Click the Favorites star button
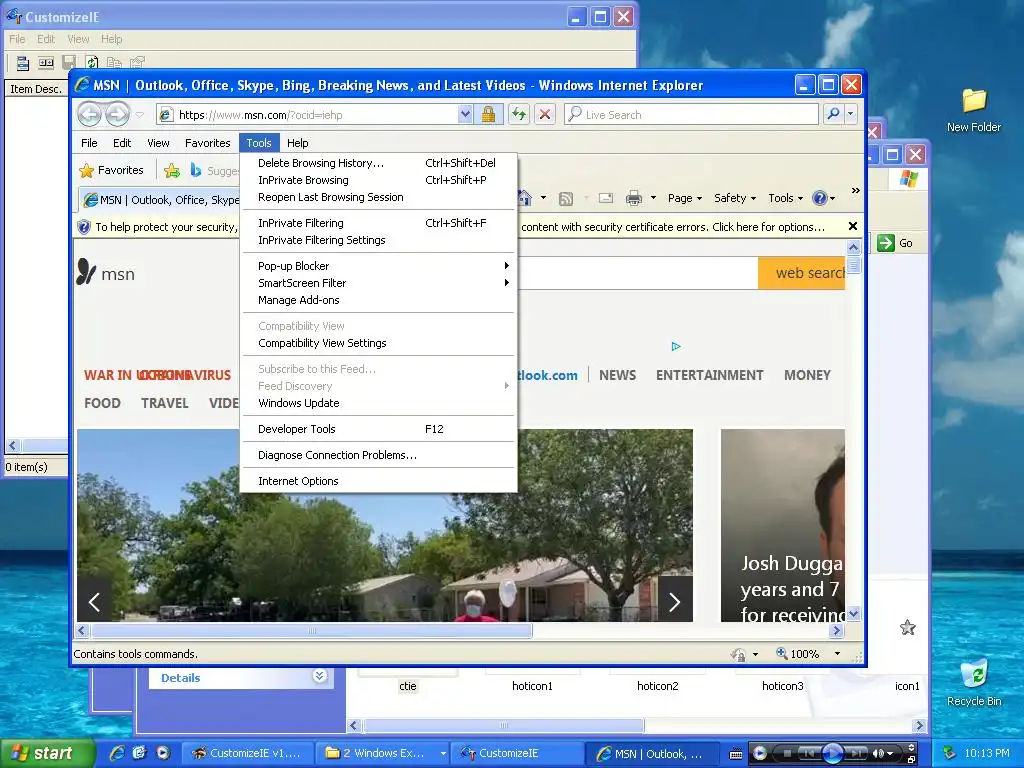The image size is (1024, 768). point(112,170)
